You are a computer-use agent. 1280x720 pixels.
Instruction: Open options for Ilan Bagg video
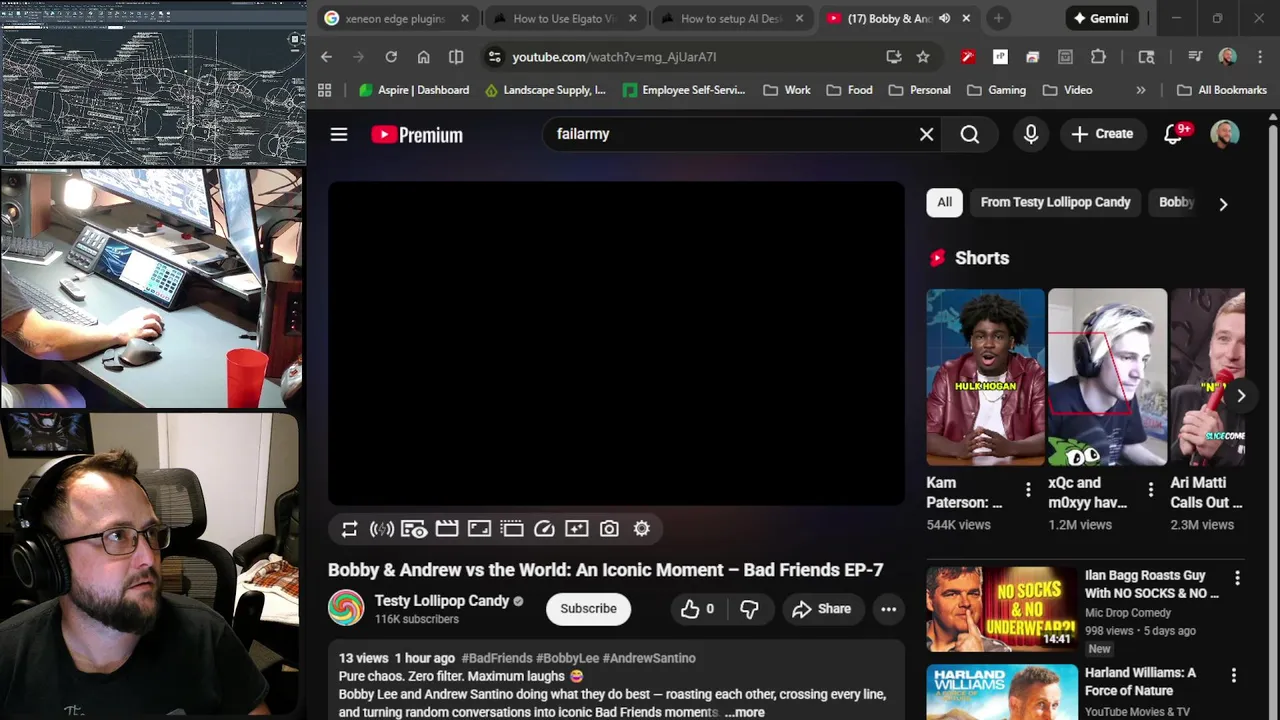pos(1237,578)
